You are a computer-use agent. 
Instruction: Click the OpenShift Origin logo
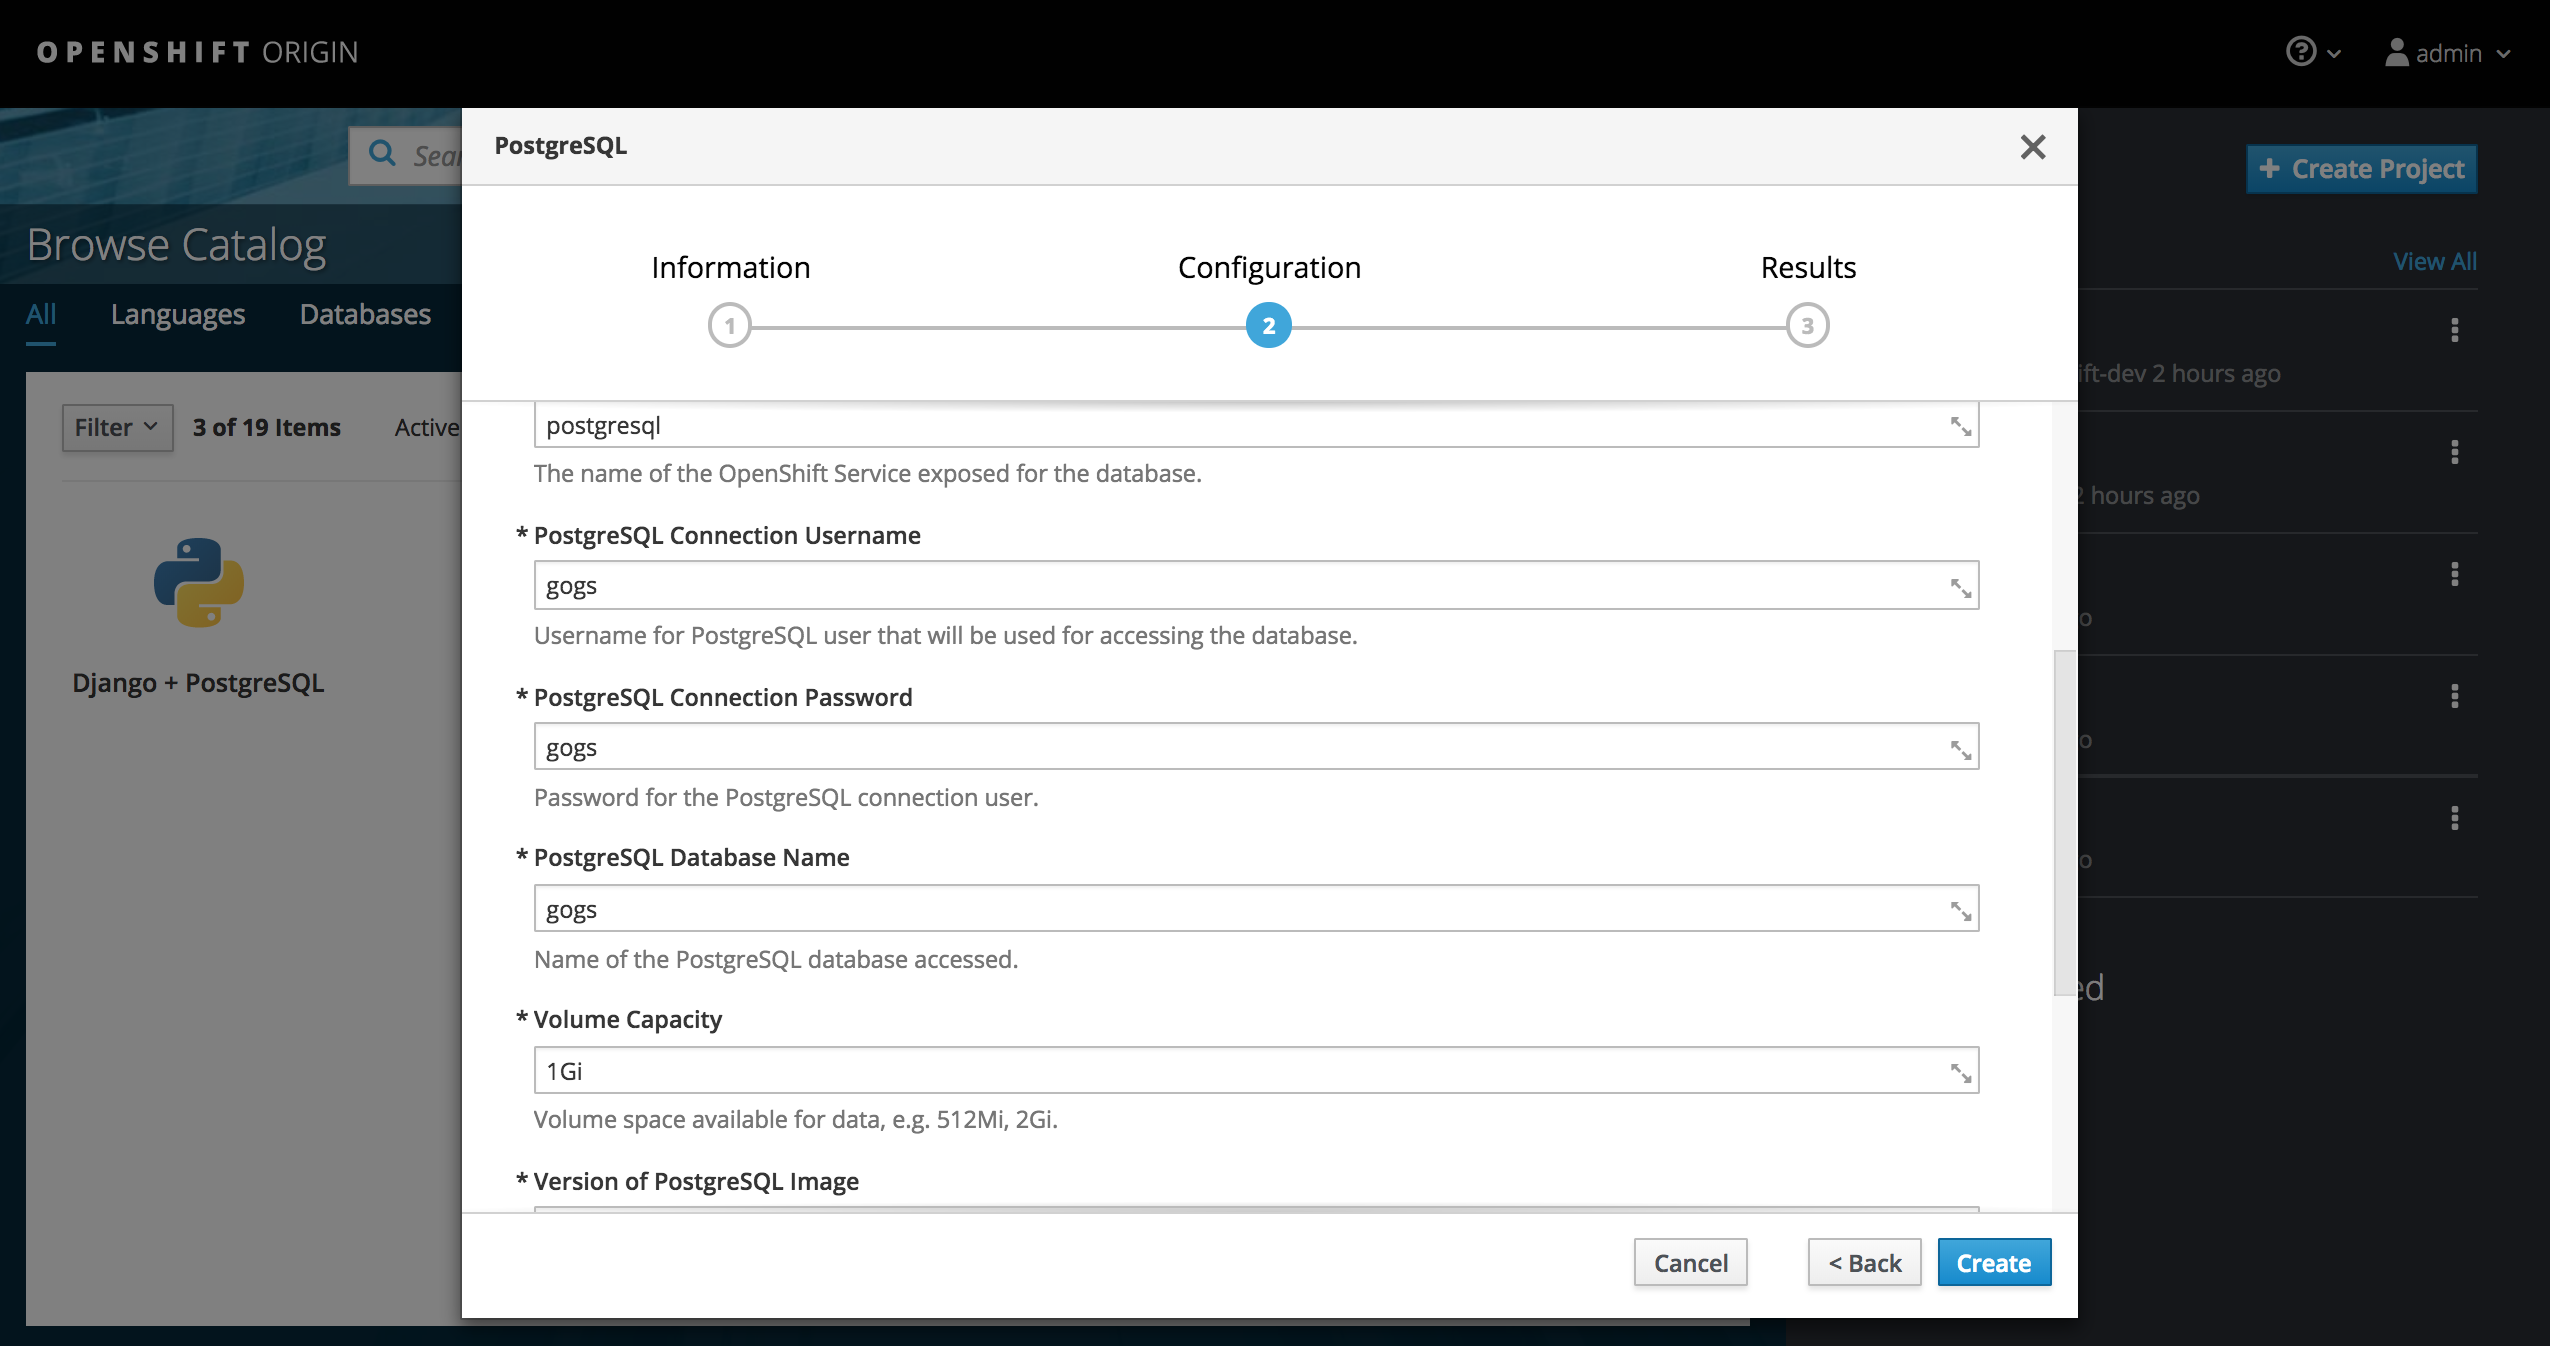(x=197, y=52)
